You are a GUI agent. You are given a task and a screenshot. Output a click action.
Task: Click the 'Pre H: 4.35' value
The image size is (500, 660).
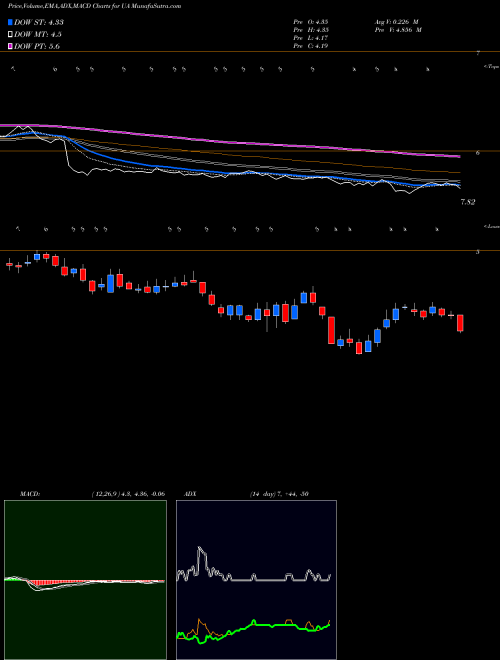click(311, 30)
